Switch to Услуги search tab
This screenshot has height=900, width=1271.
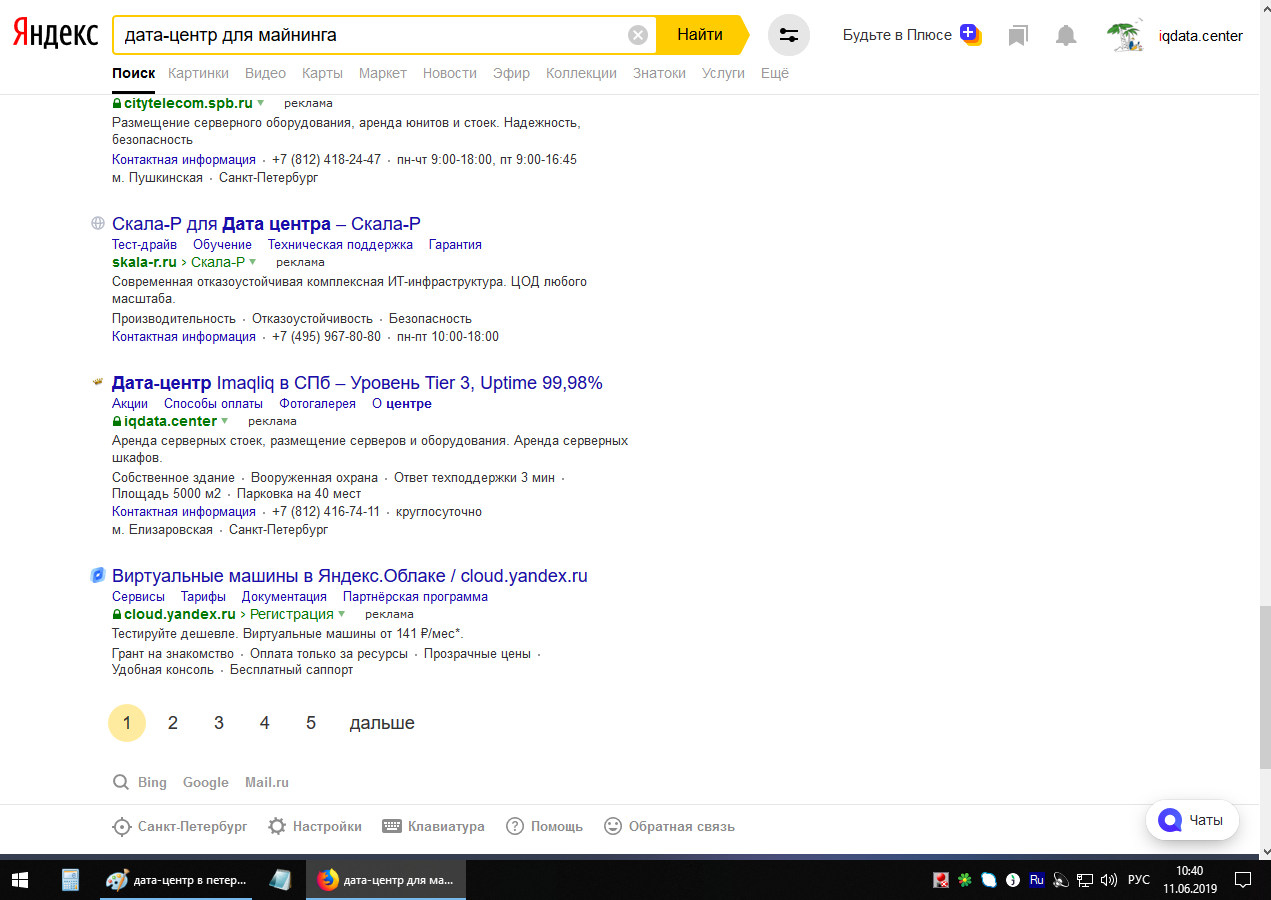coord(723,73)
